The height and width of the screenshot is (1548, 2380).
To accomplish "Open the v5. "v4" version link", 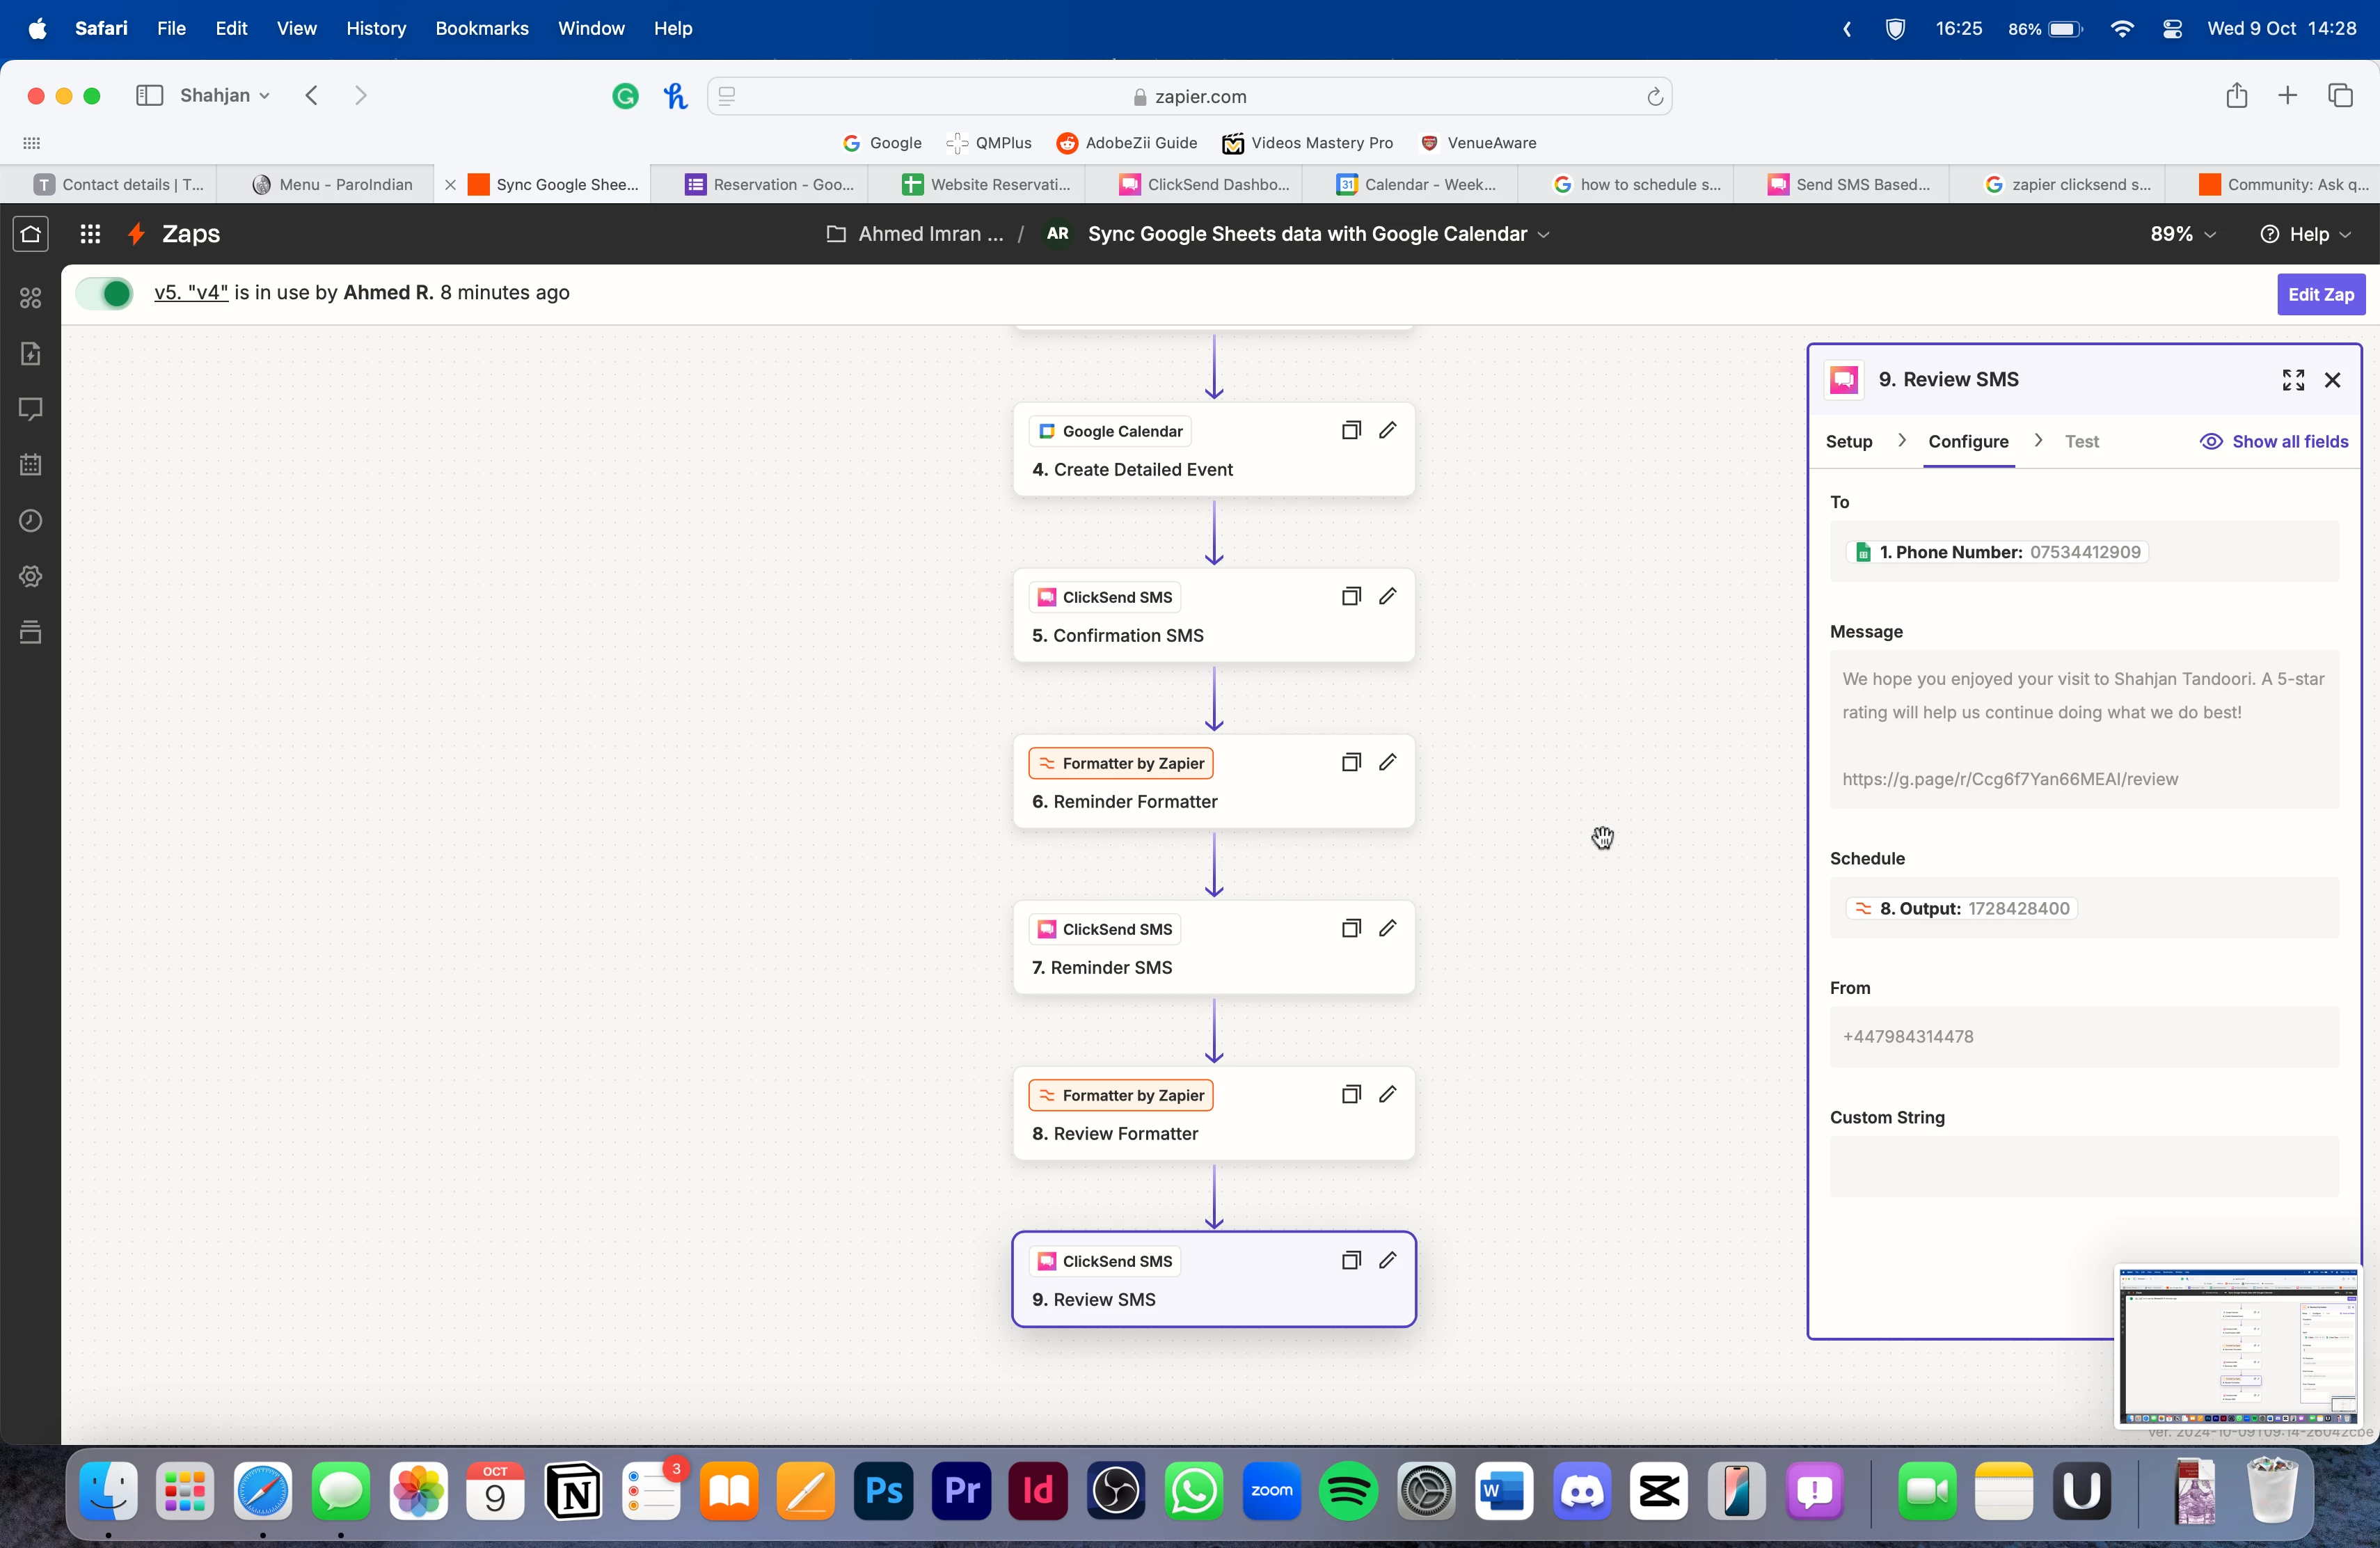I will (191, 293).
